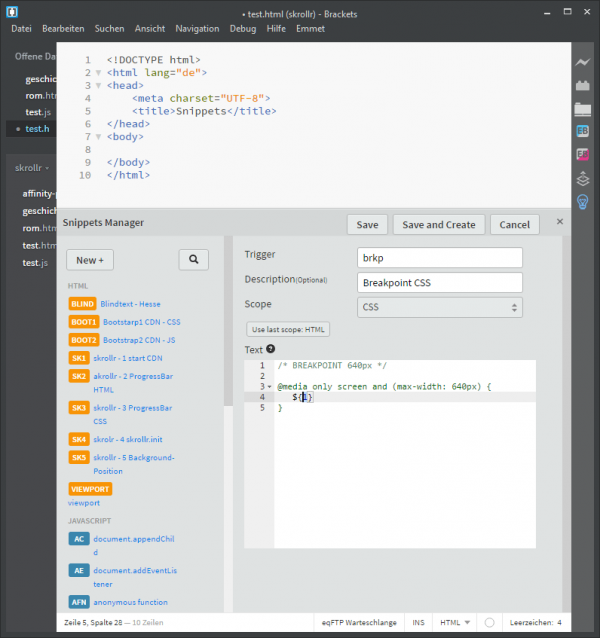Click into the Description input field
Image resolution: width=600 pixels, height=638 pixels.
tap(440, 282)
